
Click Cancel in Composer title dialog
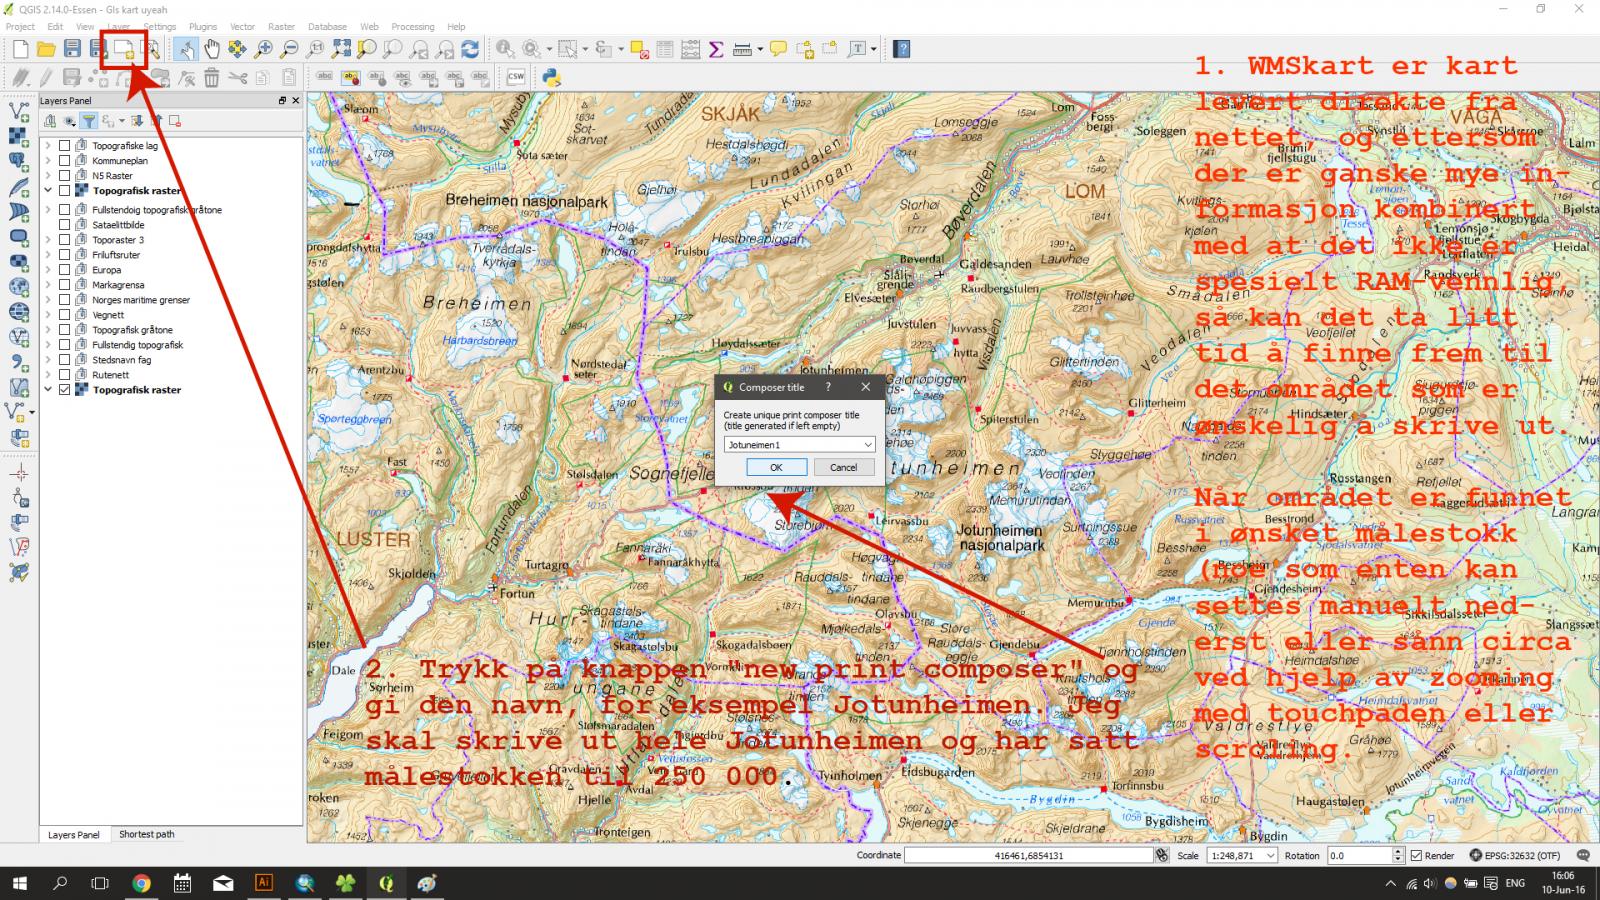click(843, 467)
